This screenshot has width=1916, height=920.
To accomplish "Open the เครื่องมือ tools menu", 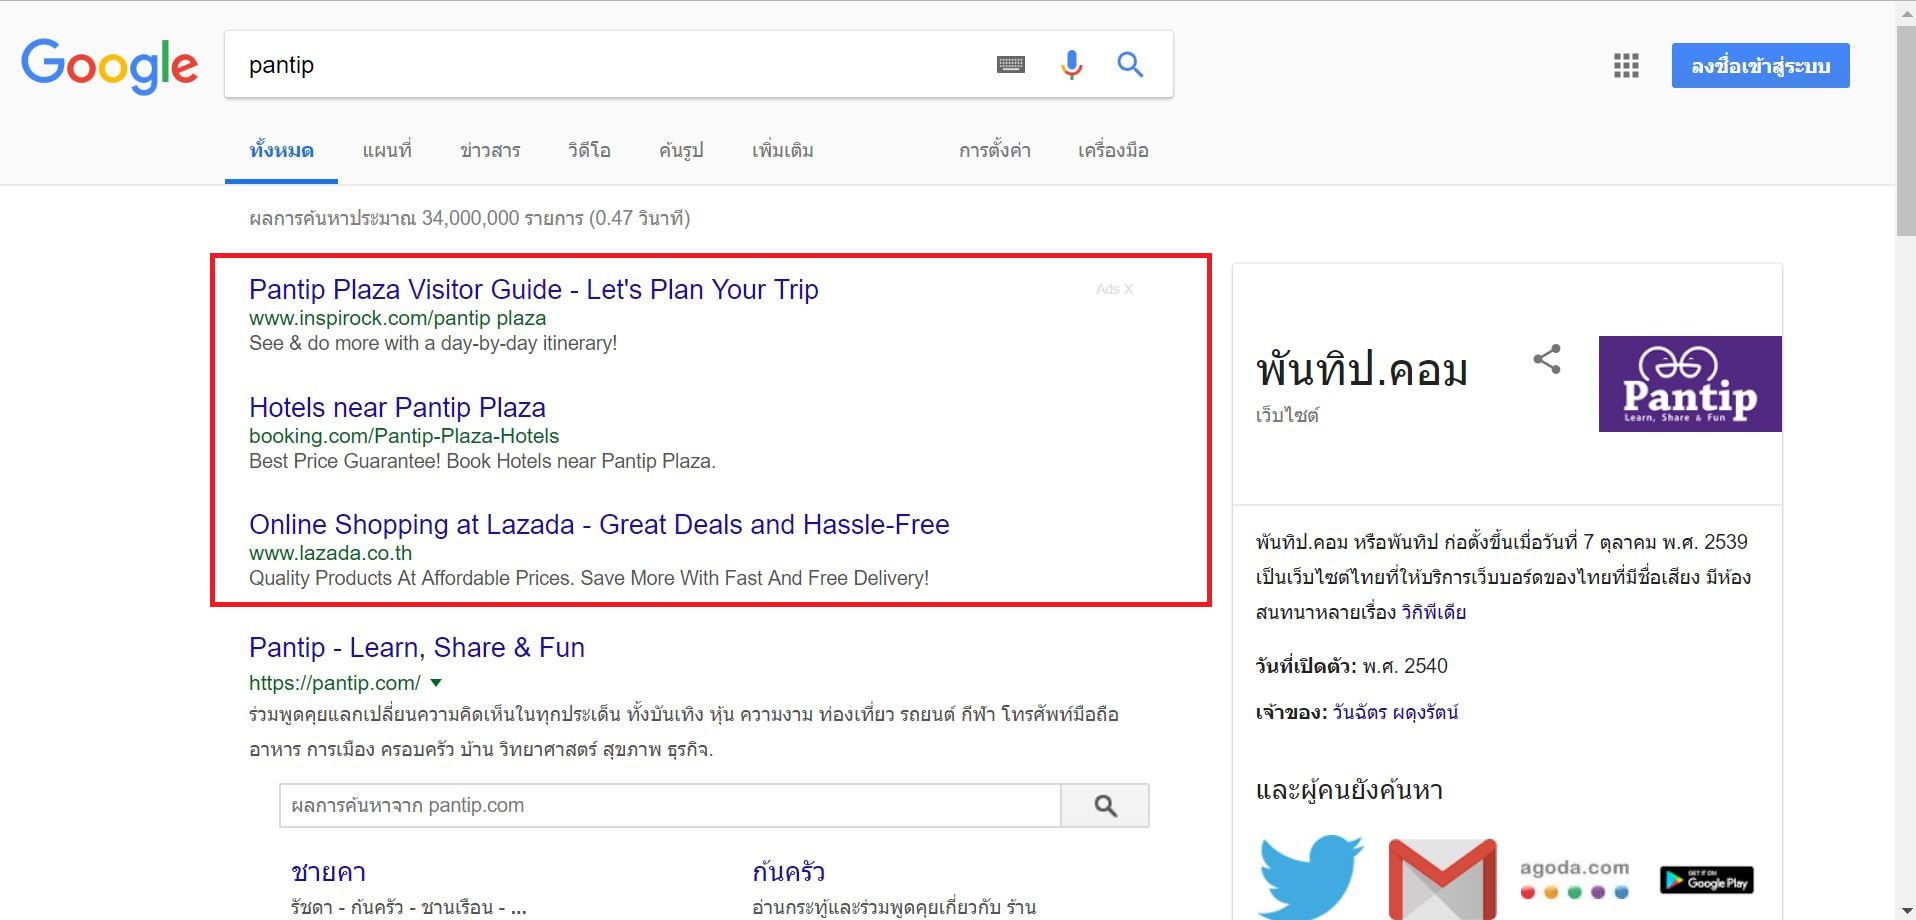I will (1113, 151).
